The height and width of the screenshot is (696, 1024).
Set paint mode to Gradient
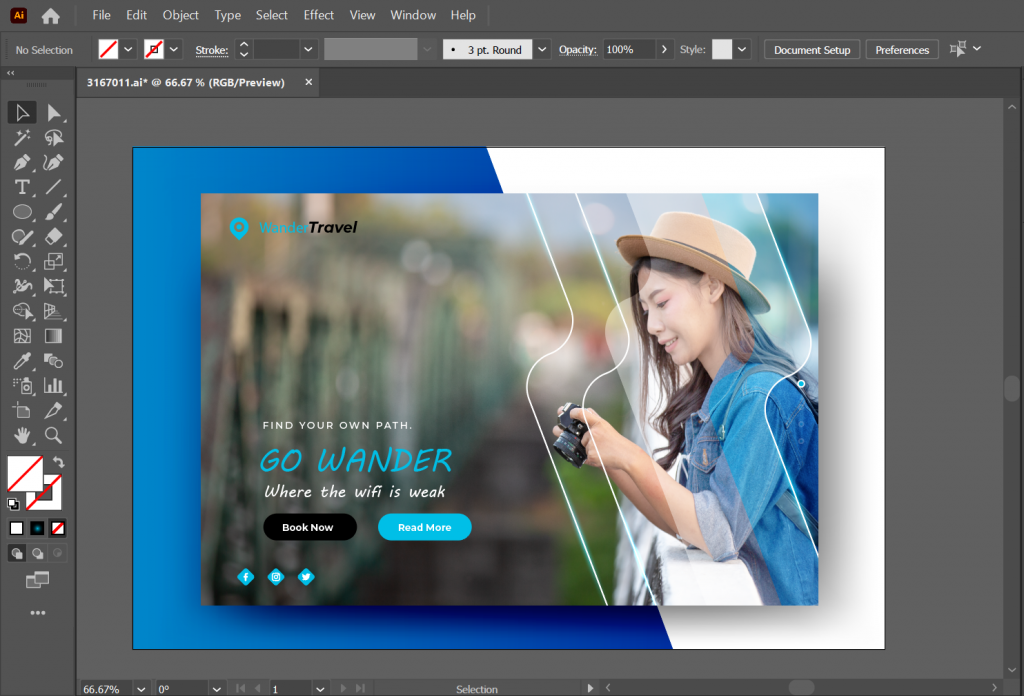37,528
